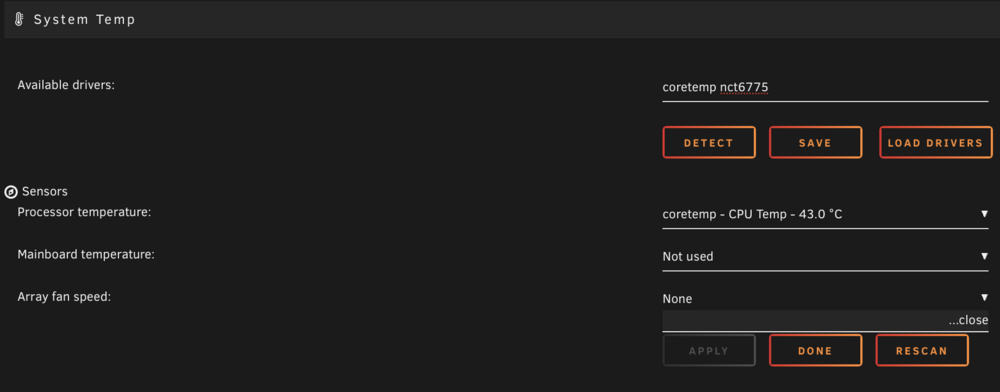This screenshot has width=1000, height=392.
Task: Select the Sensors section label
Action: [x=45, y=191]
